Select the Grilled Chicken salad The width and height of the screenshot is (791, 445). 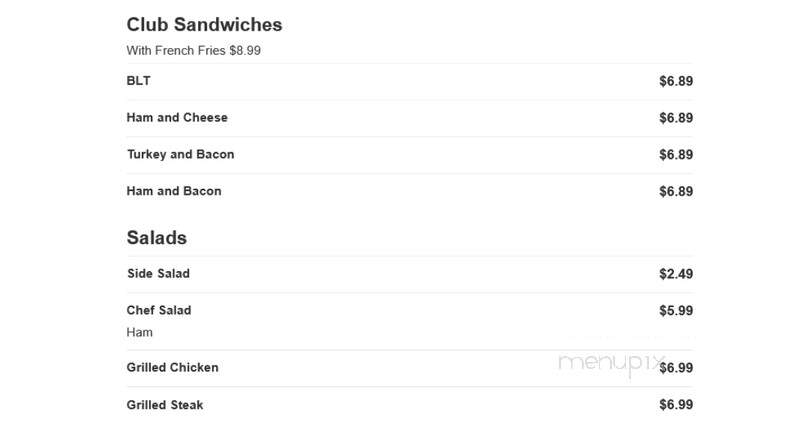173,367
